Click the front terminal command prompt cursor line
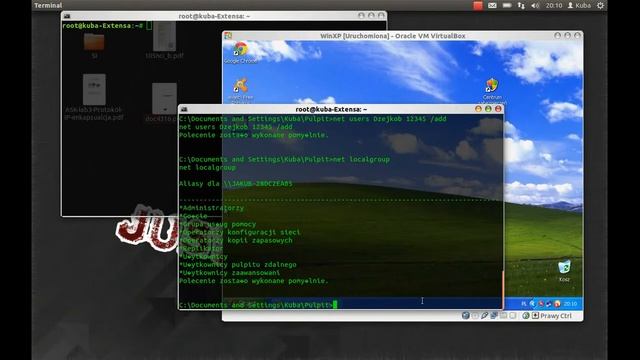The width and height of the screenshot is (640, 360). coord(258,305)
